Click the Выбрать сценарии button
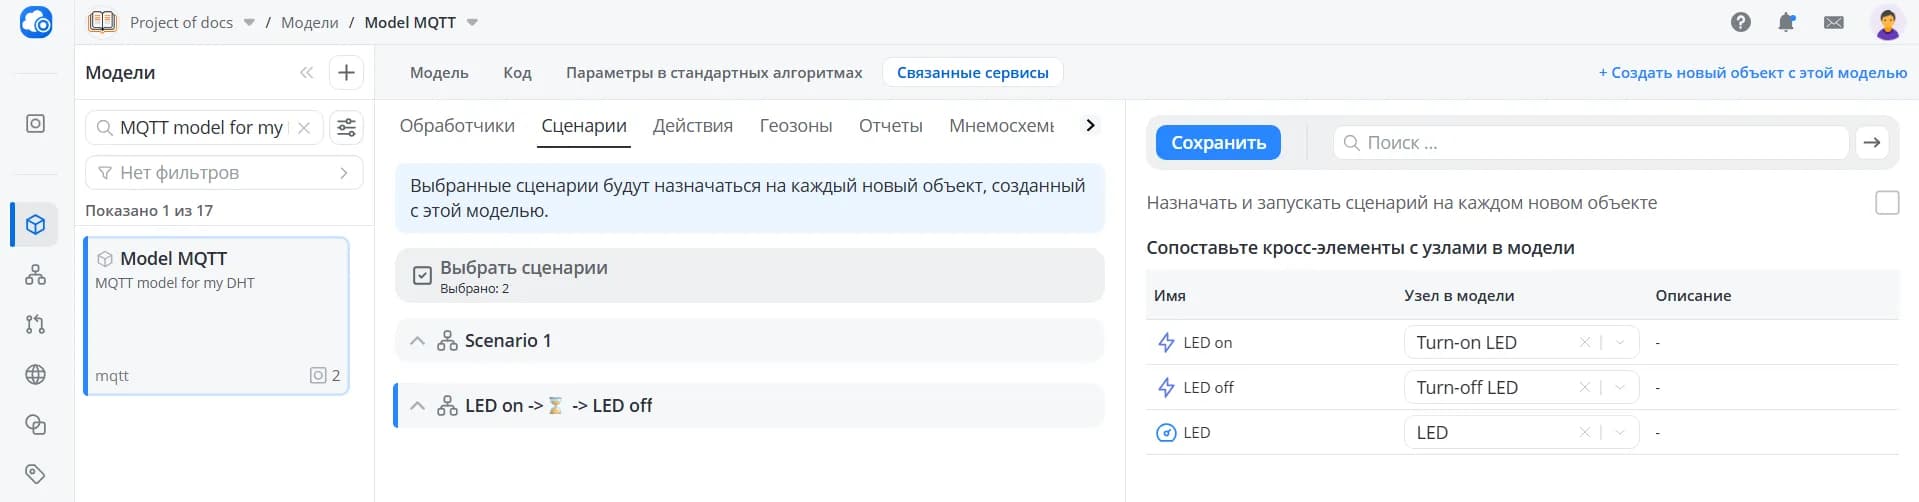The image size is (1919, 502). pyautogui.click(x=750, y=276)
